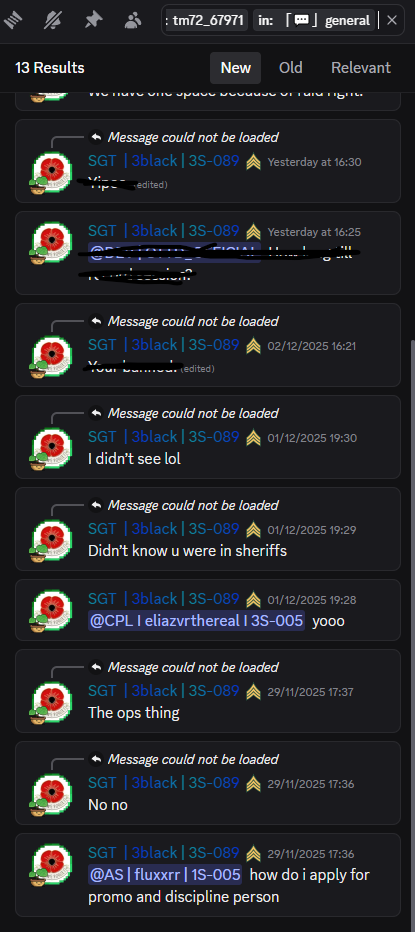Open pinned messages with the pin icon
The height and width of the screenshot is (932, 415).
tap(93, 21)
